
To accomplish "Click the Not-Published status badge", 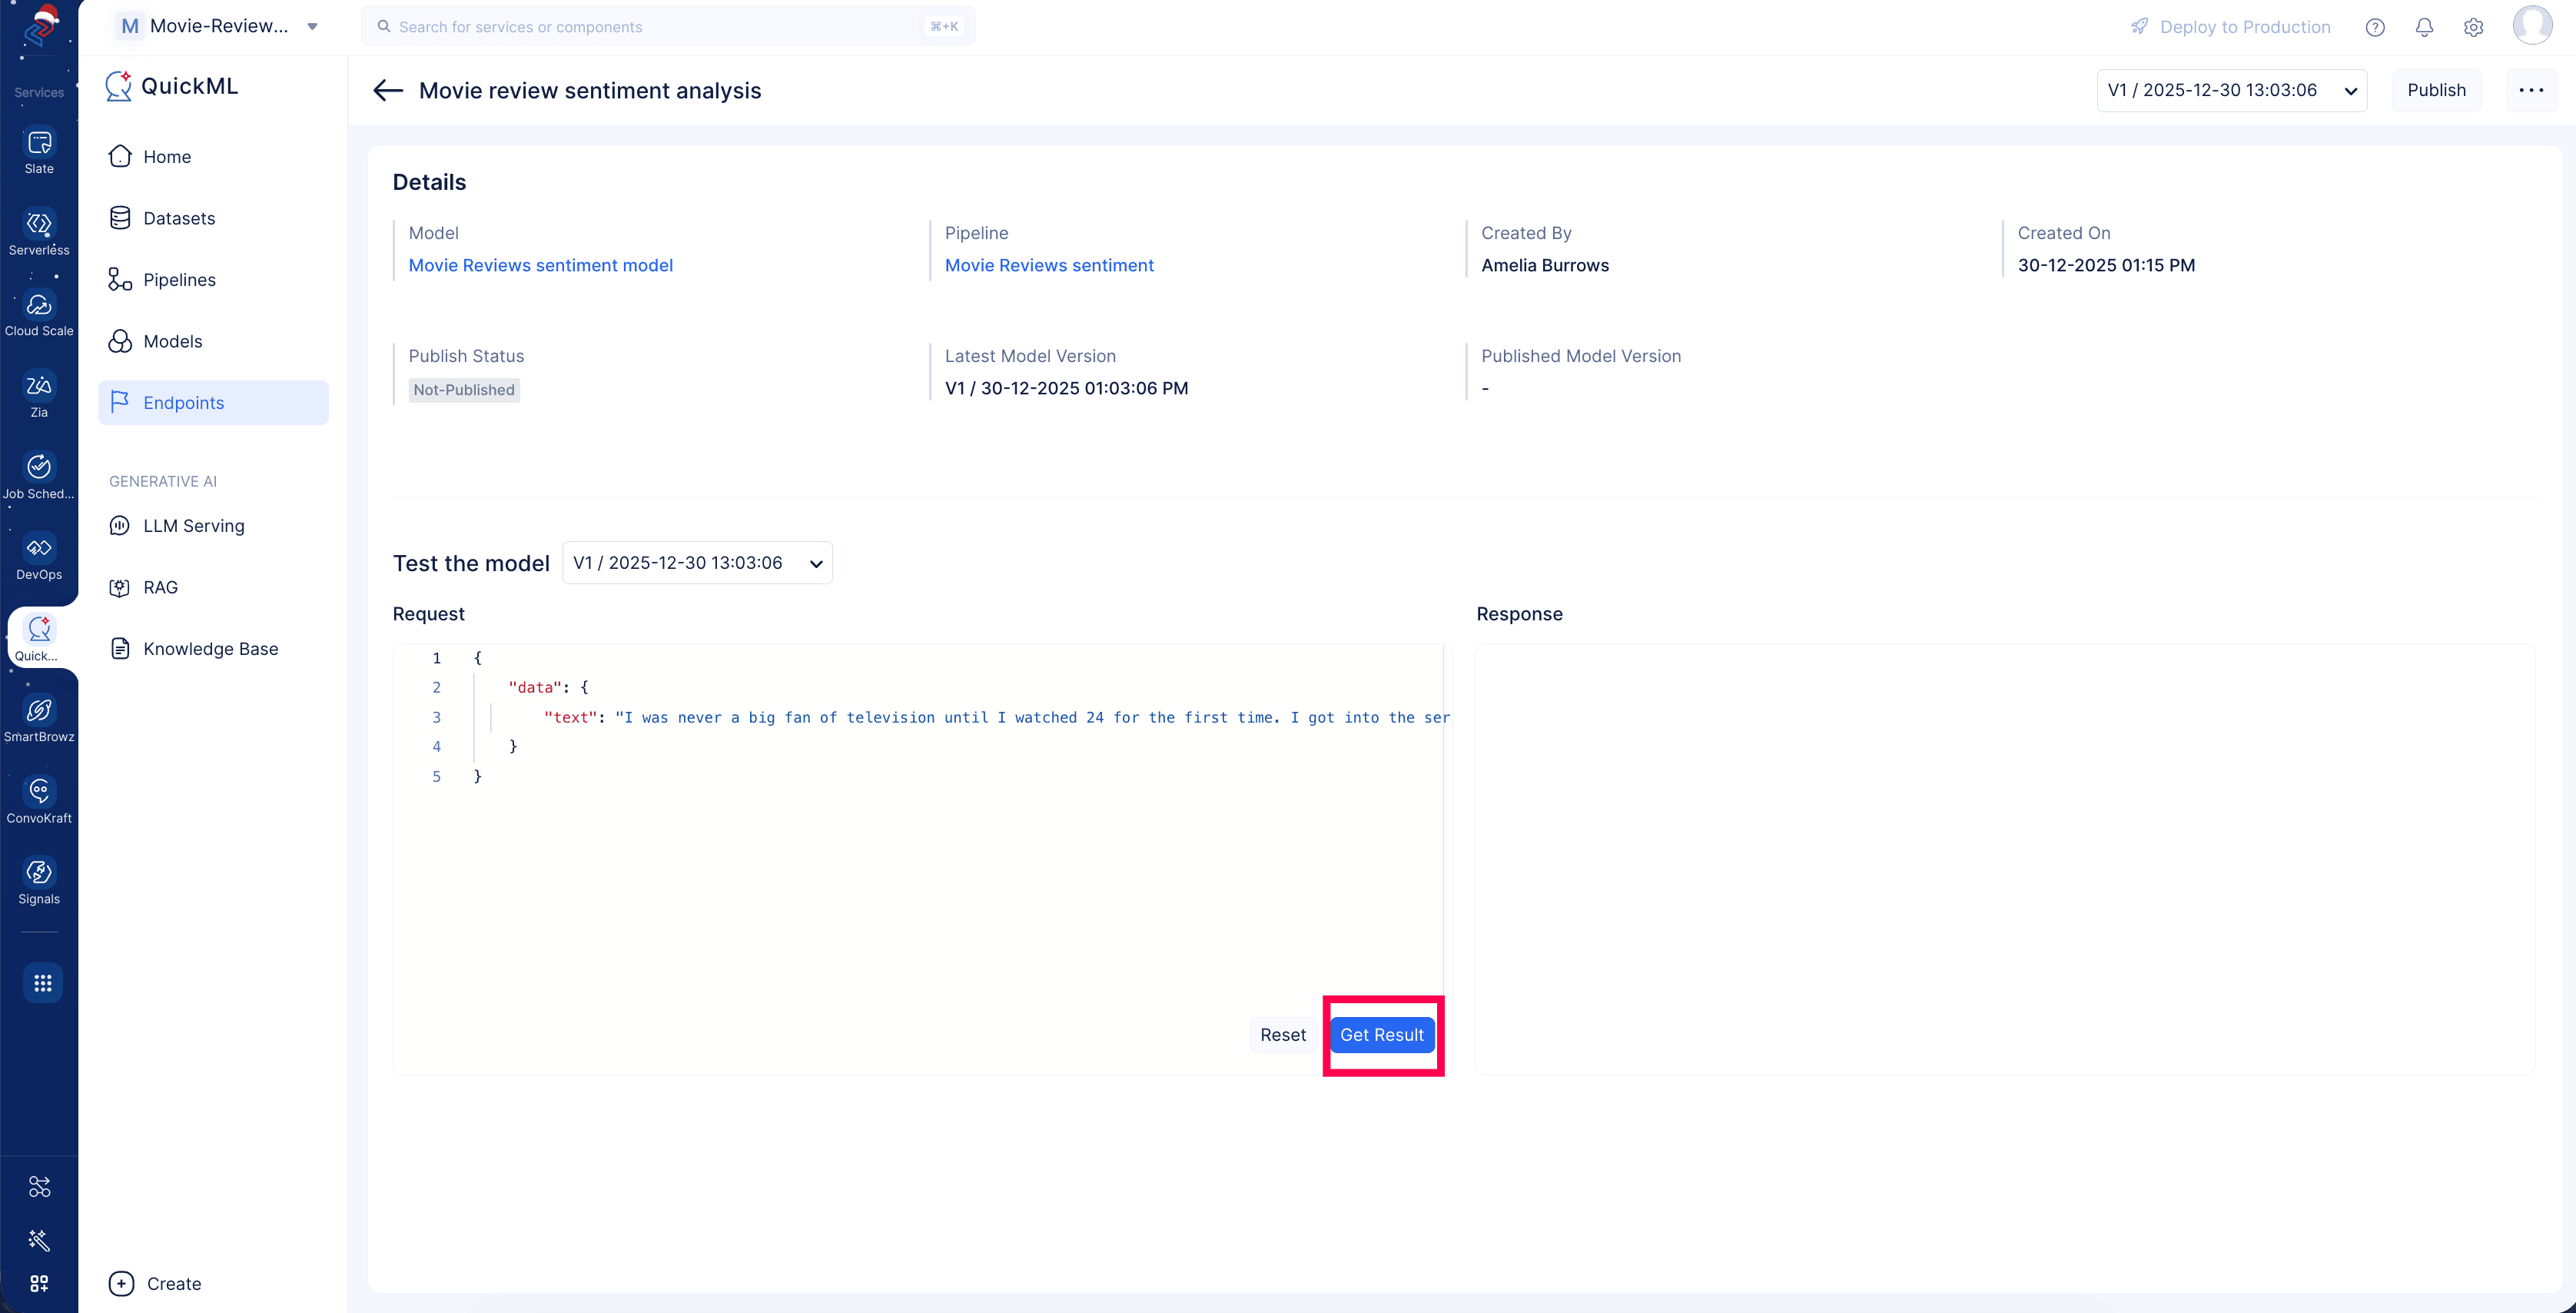I will 464,390.
